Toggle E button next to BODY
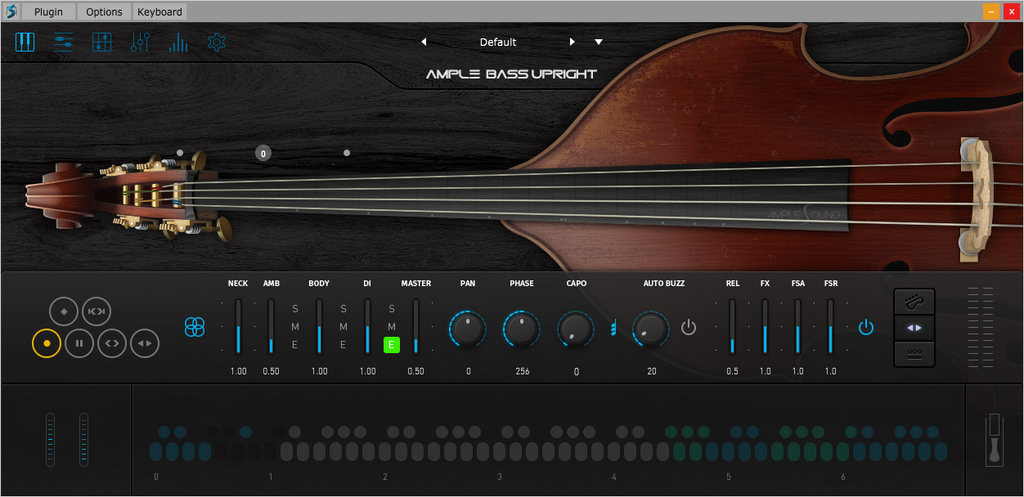The image size is (1024, 497). [344, 345]
